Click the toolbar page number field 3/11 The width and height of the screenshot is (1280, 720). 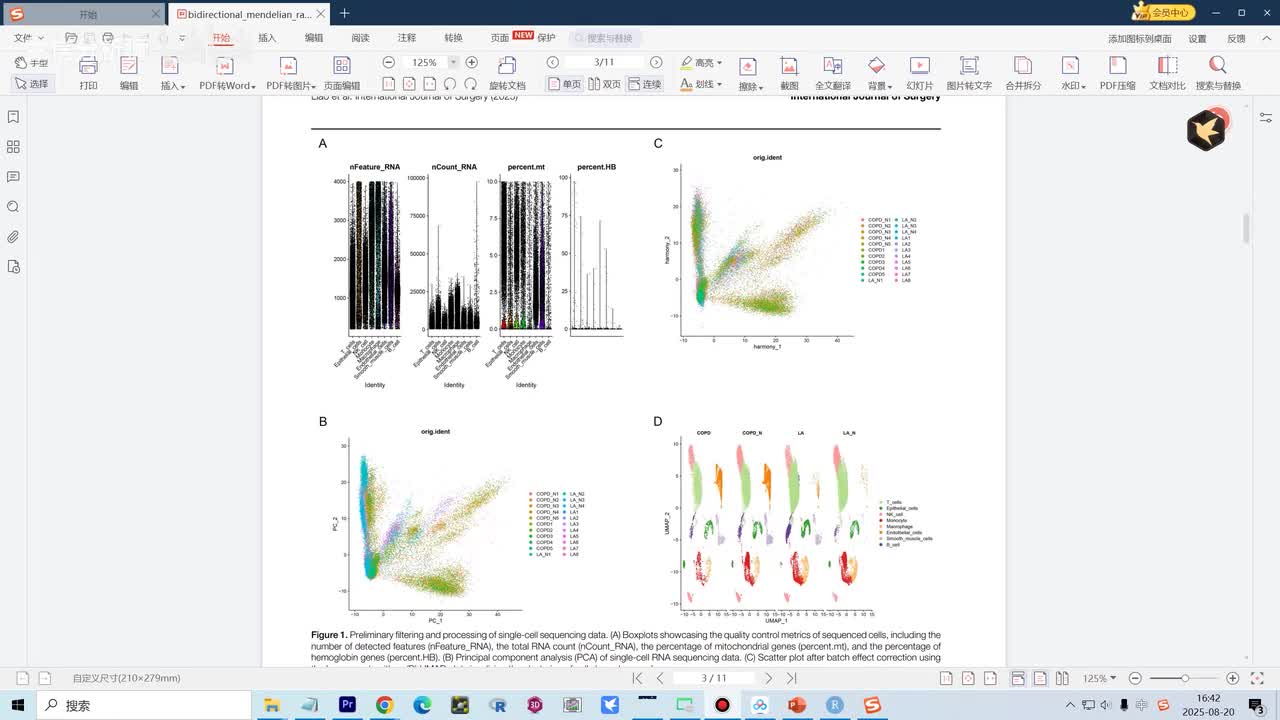(604, 62)
